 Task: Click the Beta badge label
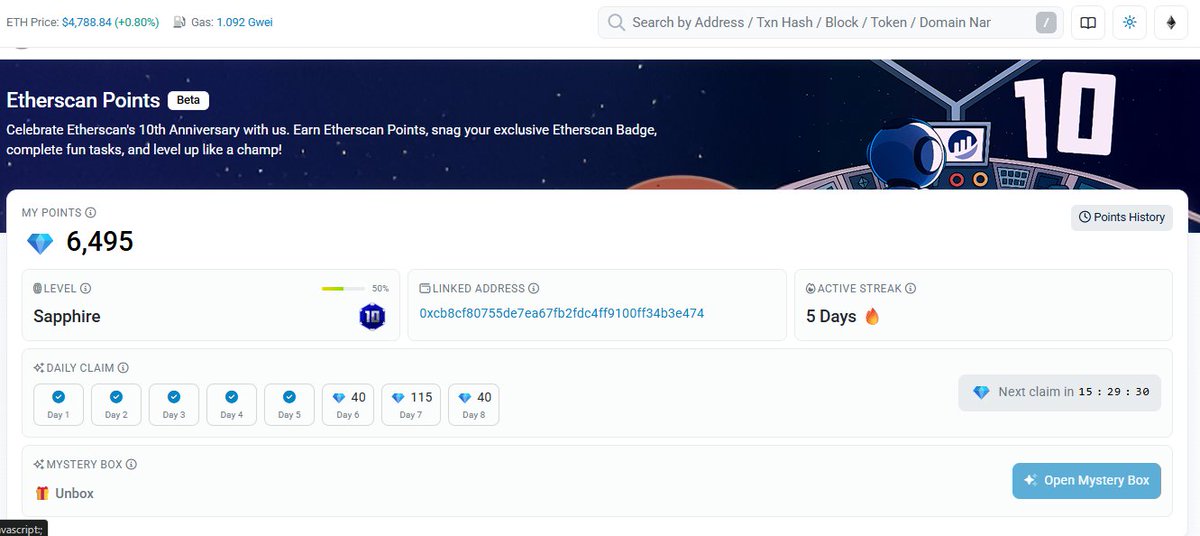188,100
